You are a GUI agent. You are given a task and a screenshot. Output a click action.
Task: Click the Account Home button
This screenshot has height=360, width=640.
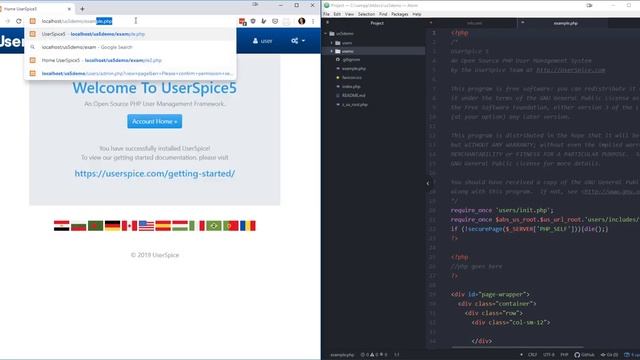coord(155,121)
